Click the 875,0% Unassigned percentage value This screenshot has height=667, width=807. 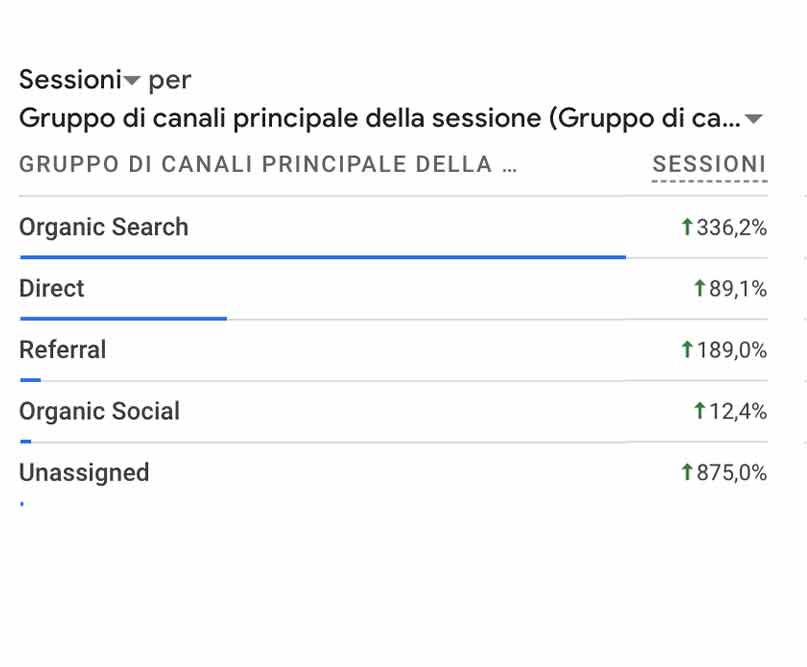click(731, 473)
